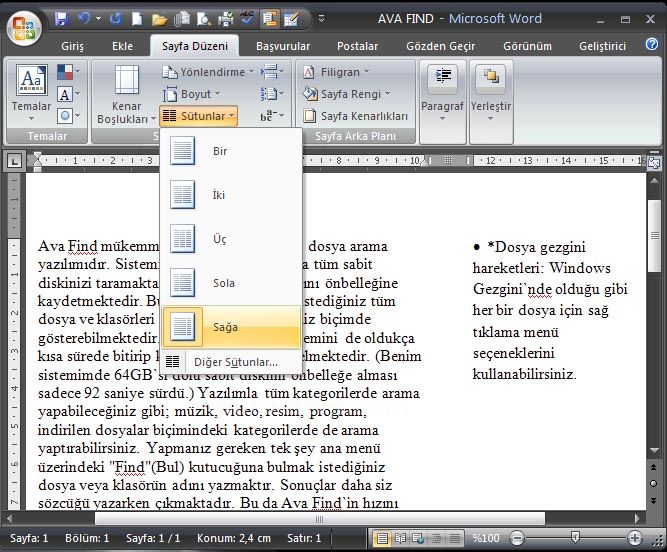Click the draw table pencil icon
Viewport: 667px width, 552px height.
pos(292,19)
